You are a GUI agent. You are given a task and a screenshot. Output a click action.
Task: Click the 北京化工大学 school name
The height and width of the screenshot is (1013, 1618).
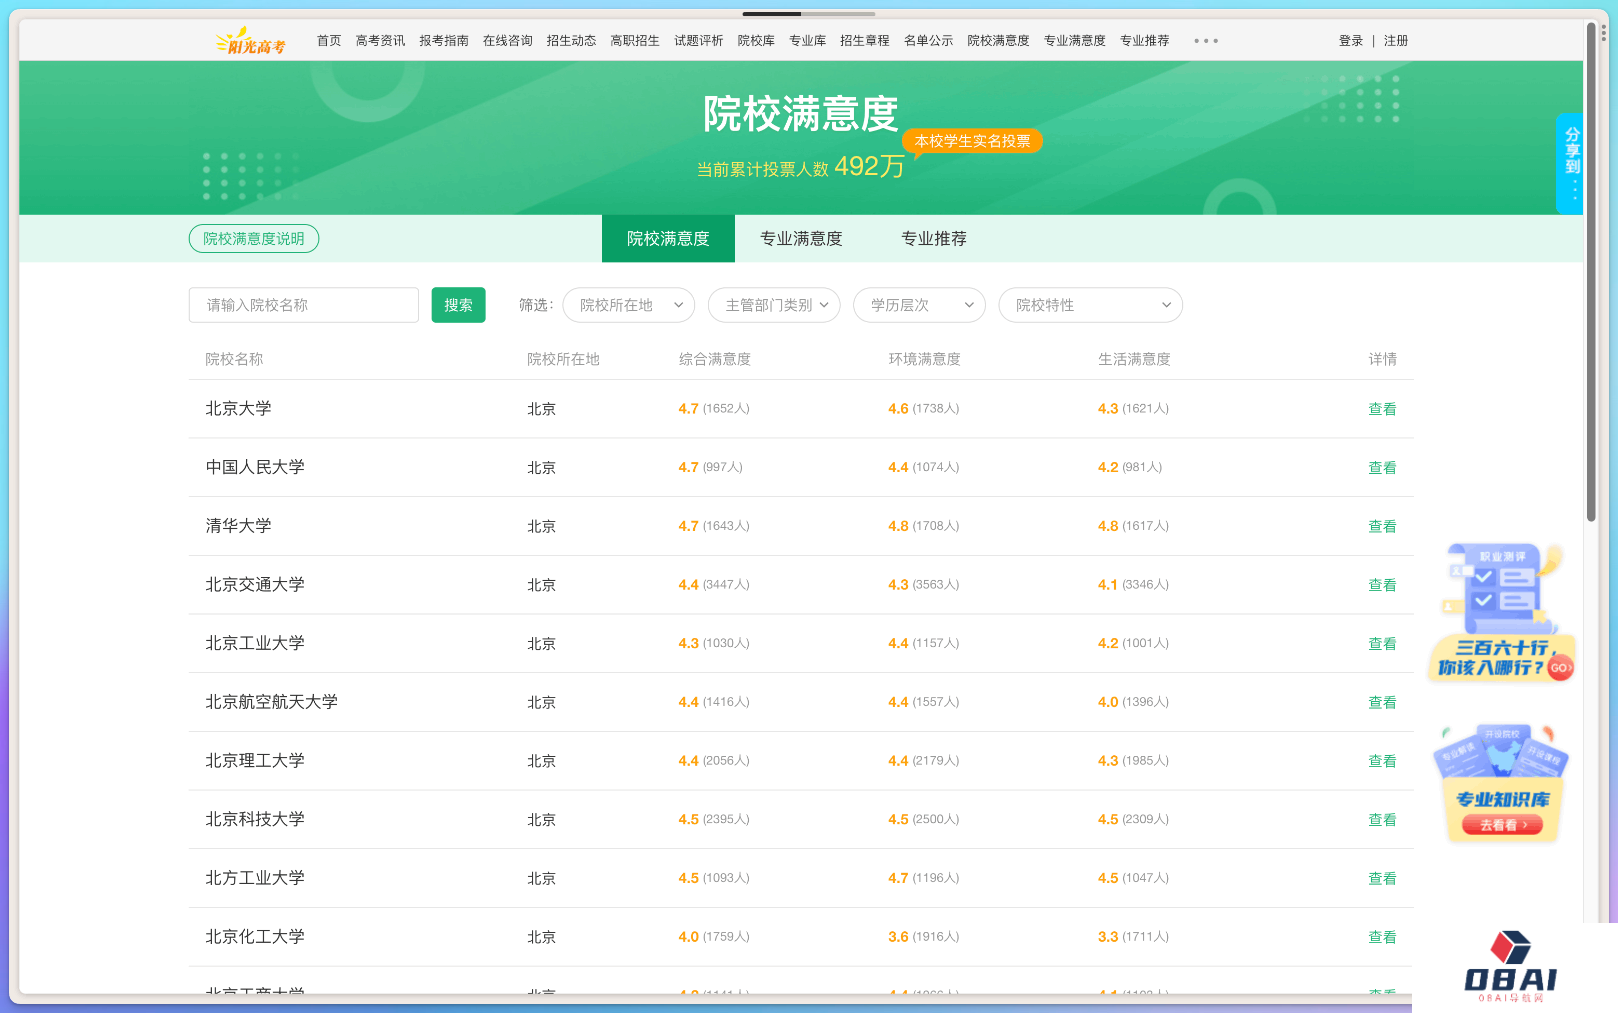tap(255, 937)
